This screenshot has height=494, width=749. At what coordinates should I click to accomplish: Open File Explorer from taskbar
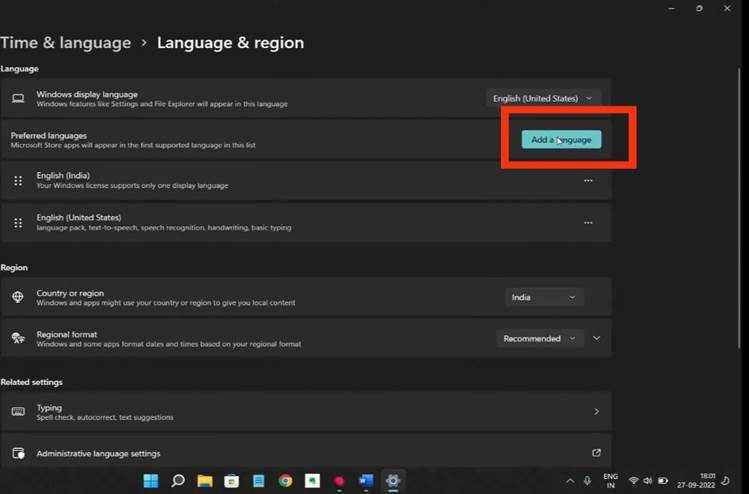pyautogui.click(x=205, y=481)
